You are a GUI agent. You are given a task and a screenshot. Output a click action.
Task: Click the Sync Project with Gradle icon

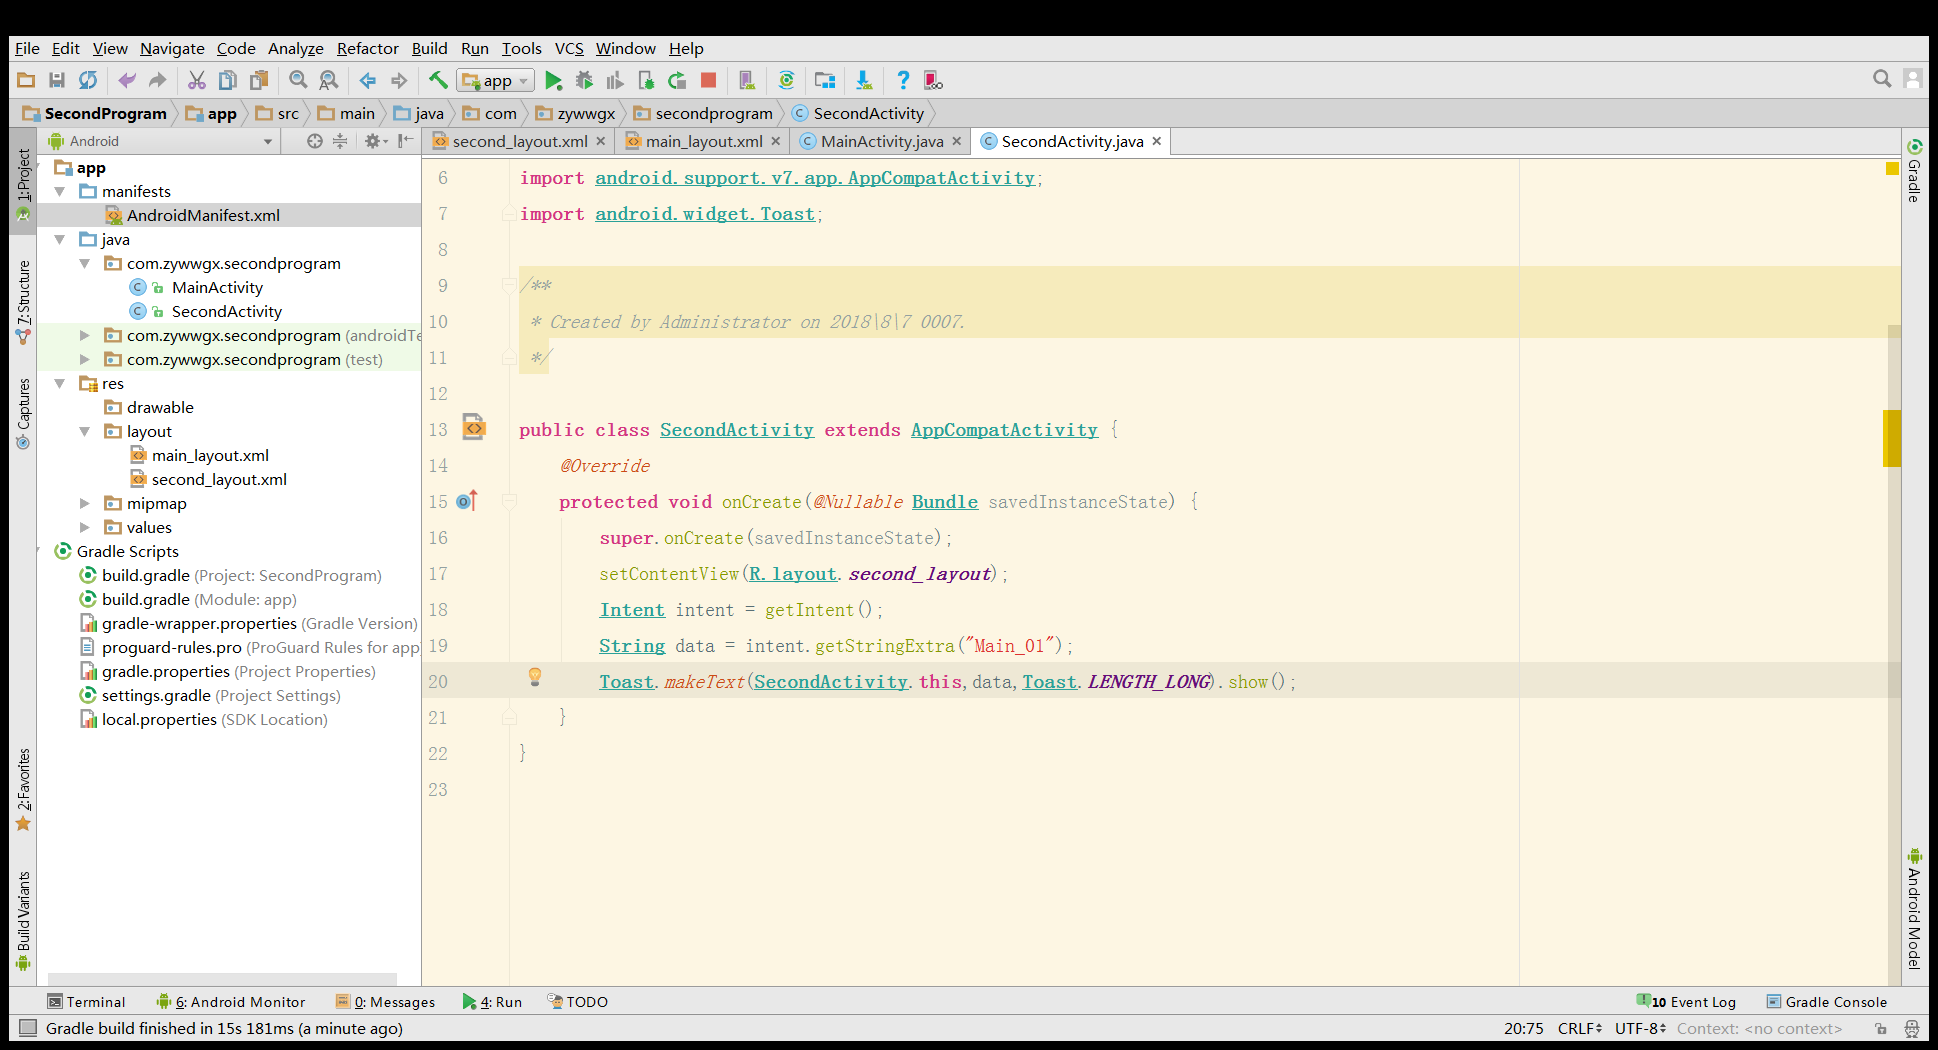786,81
